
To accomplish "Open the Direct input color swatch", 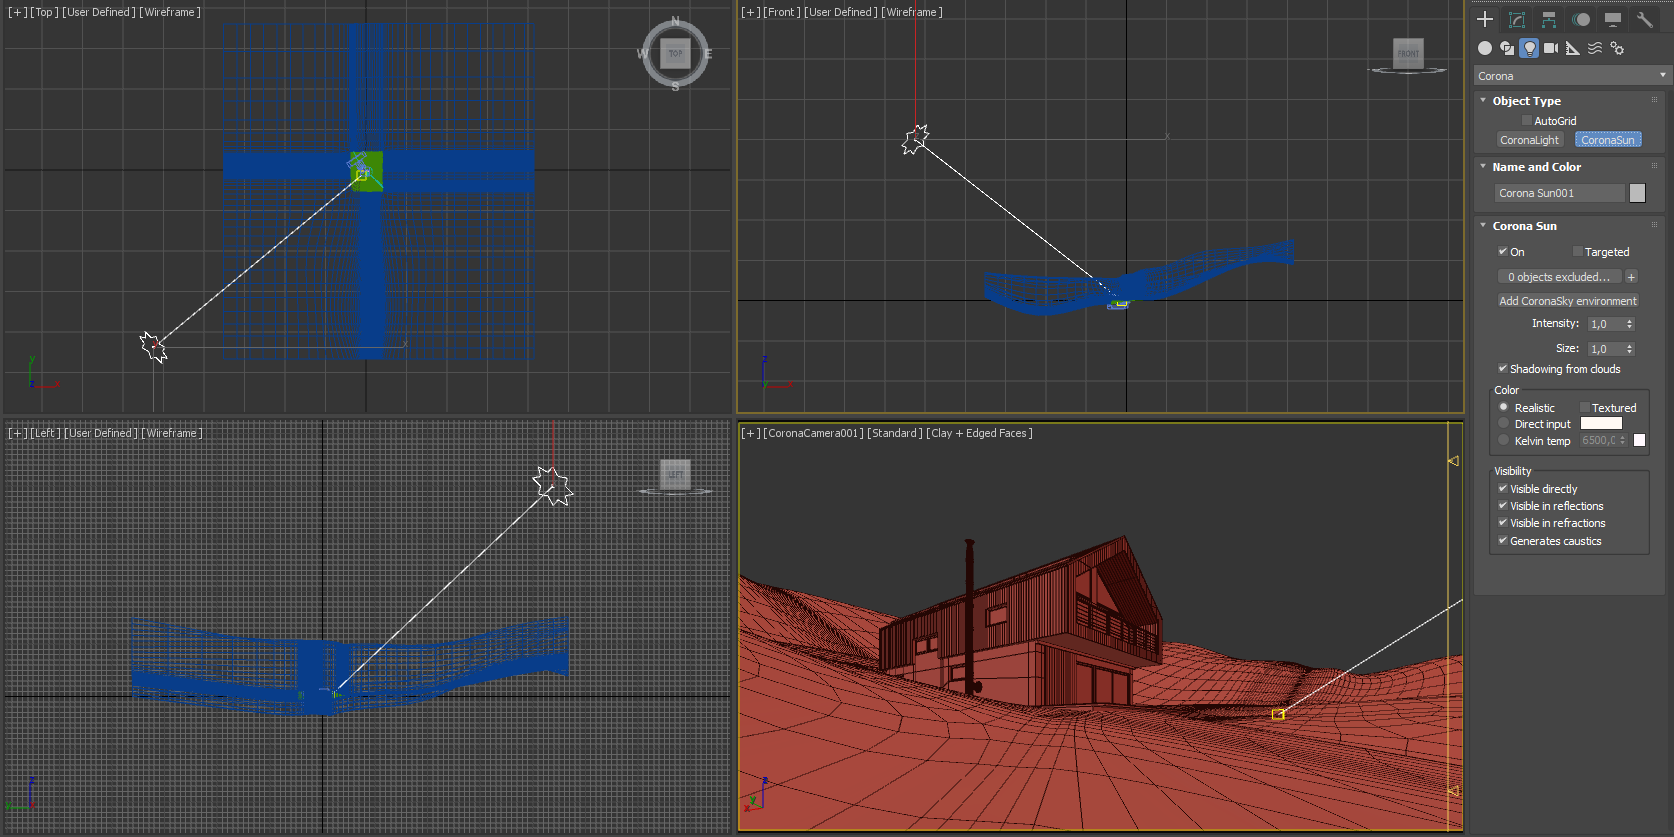I will [1601, 424].
